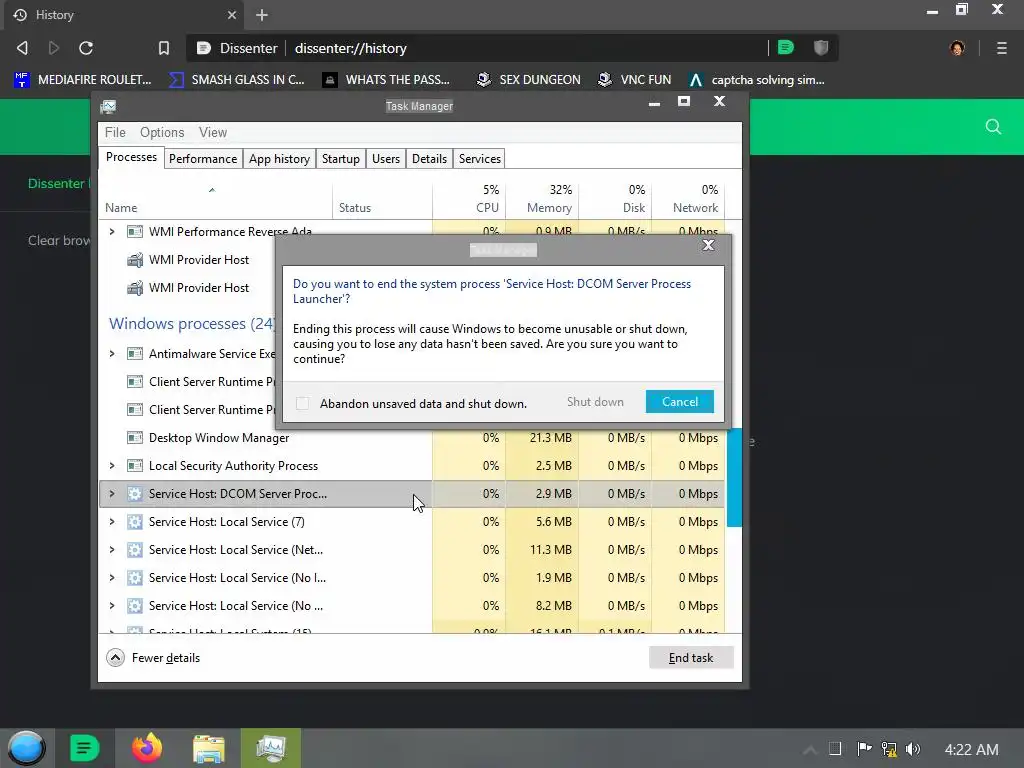Click the Windows processes (24) group heading

pyautogui.click(x=191, y=324)
